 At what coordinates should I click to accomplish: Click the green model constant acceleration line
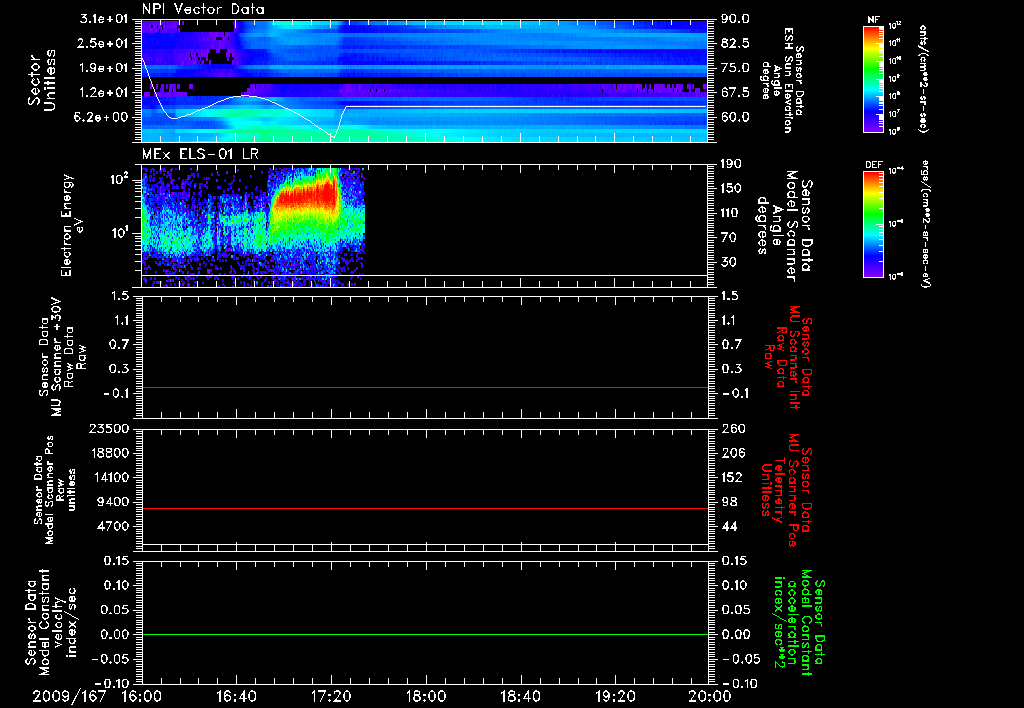point(424,634)
